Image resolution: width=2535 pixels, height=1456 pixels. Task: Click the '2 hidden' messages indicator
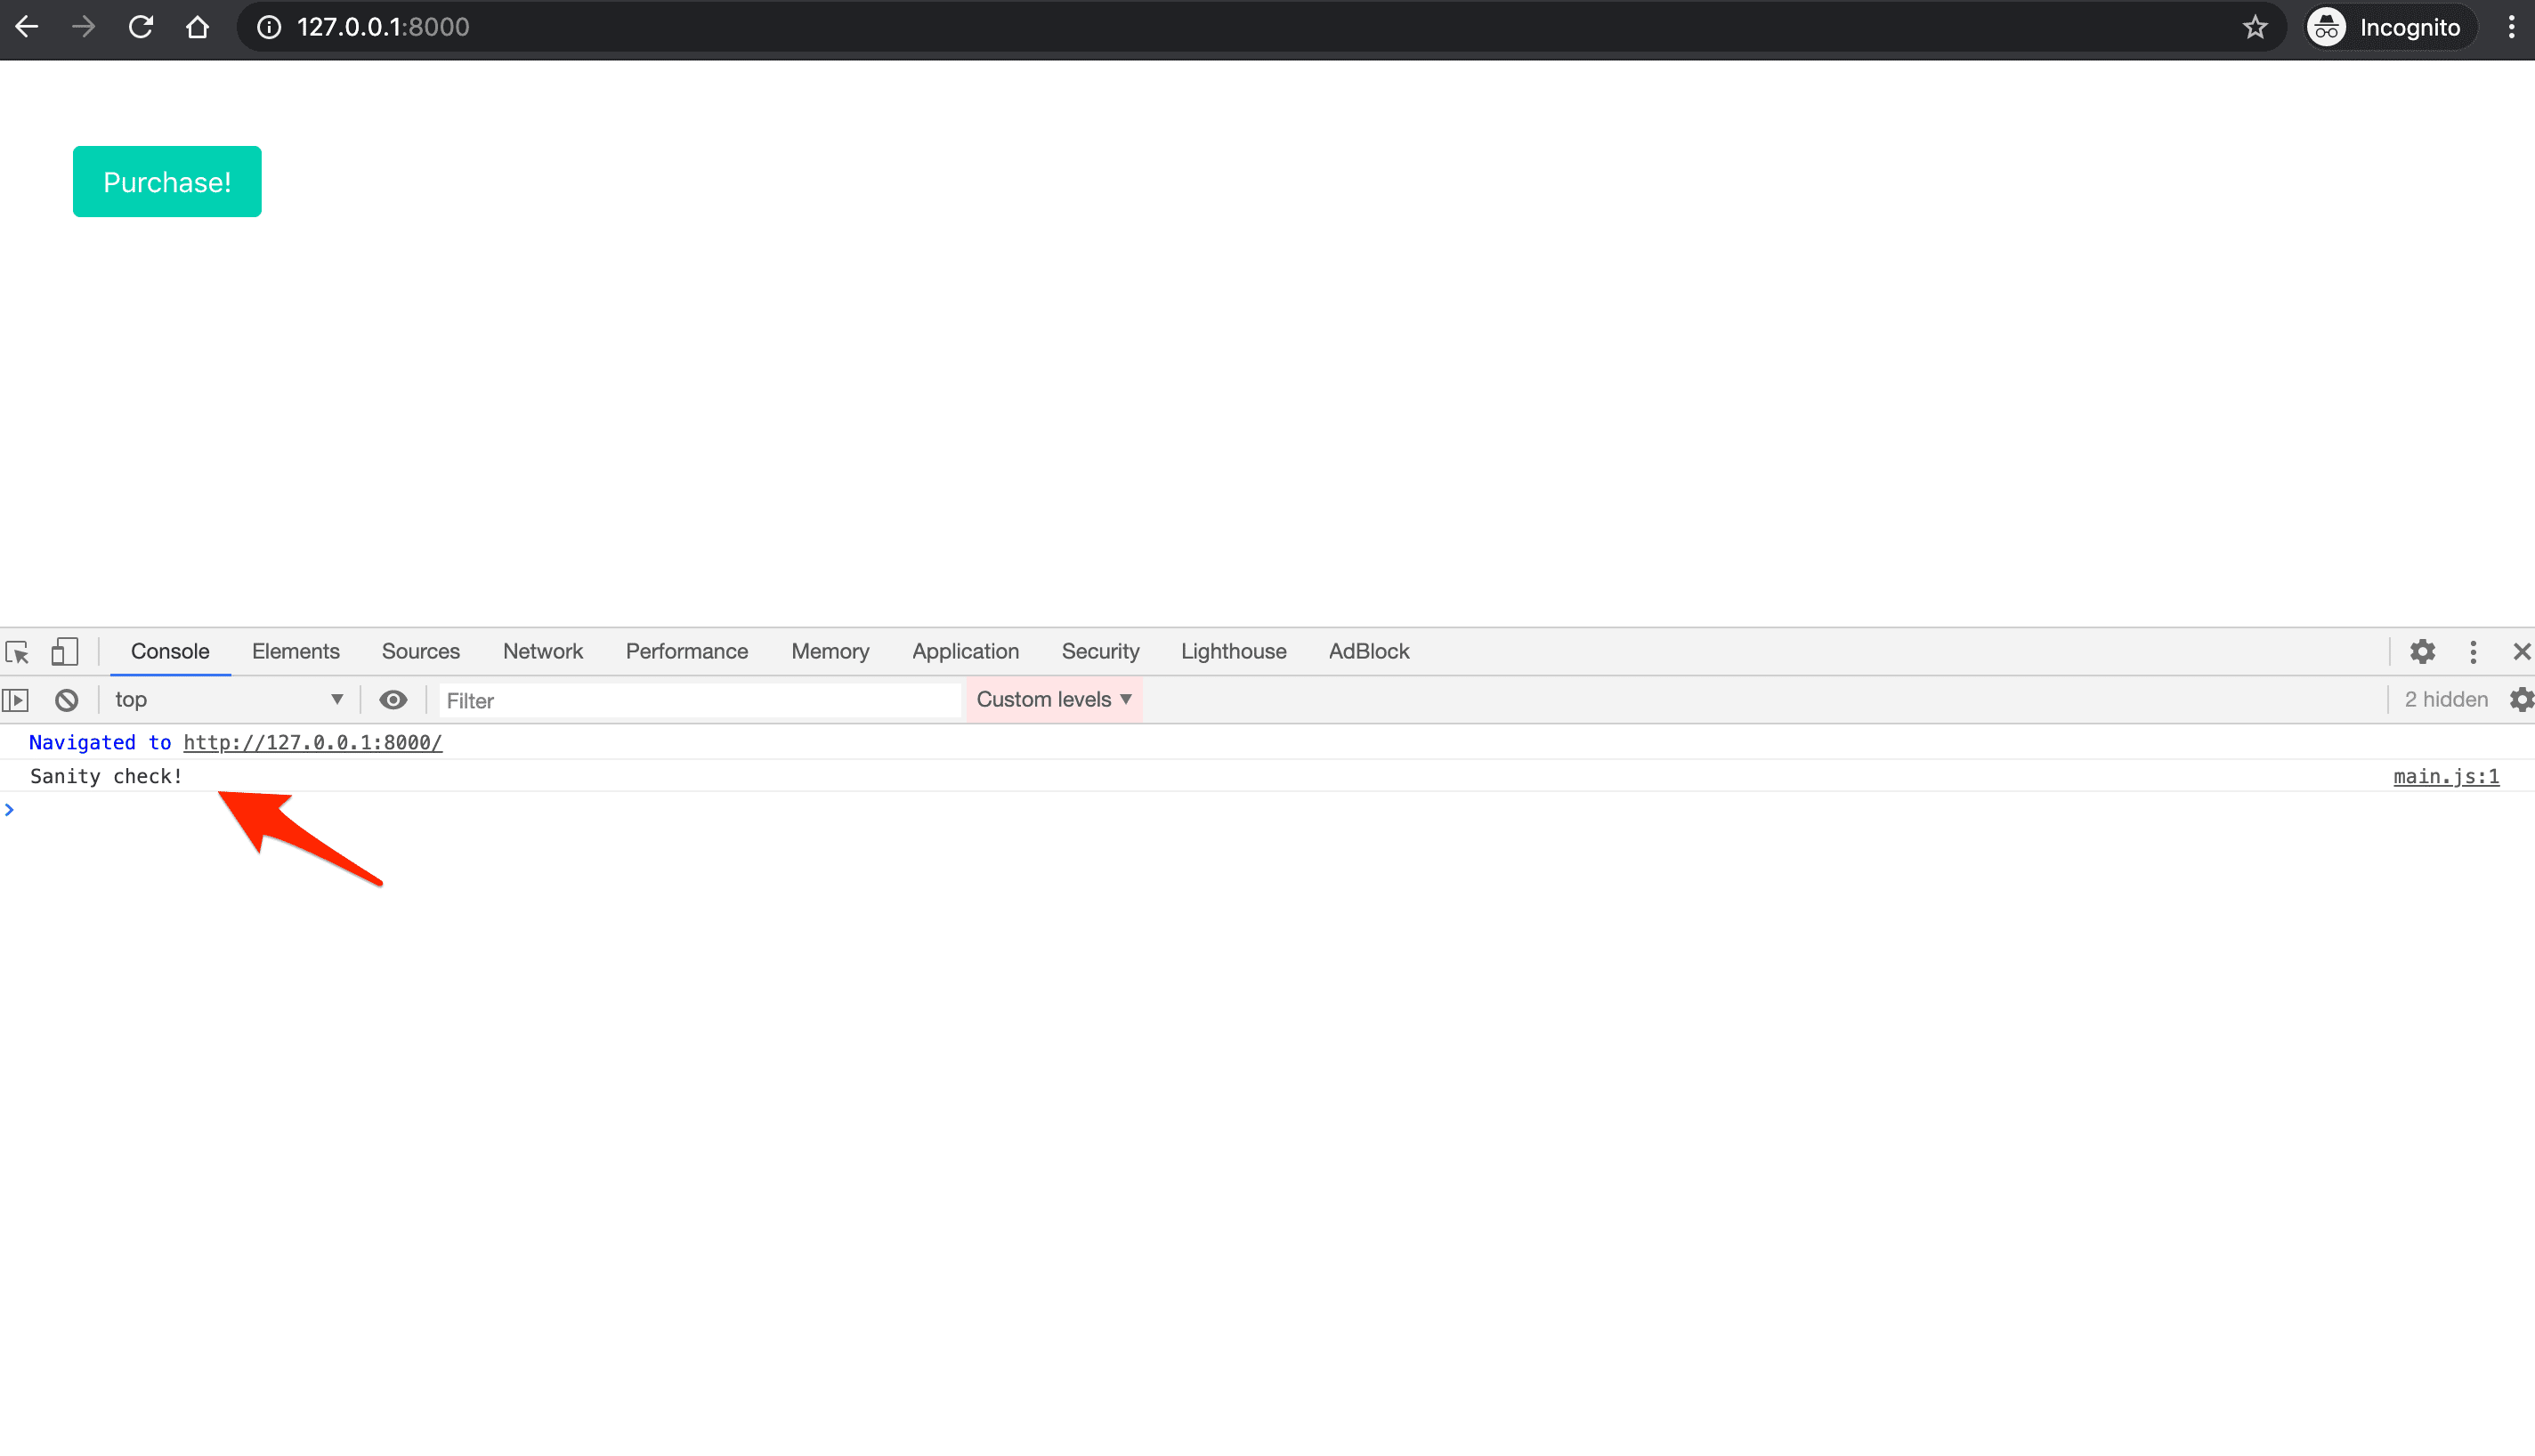[x=2446, y=700]
